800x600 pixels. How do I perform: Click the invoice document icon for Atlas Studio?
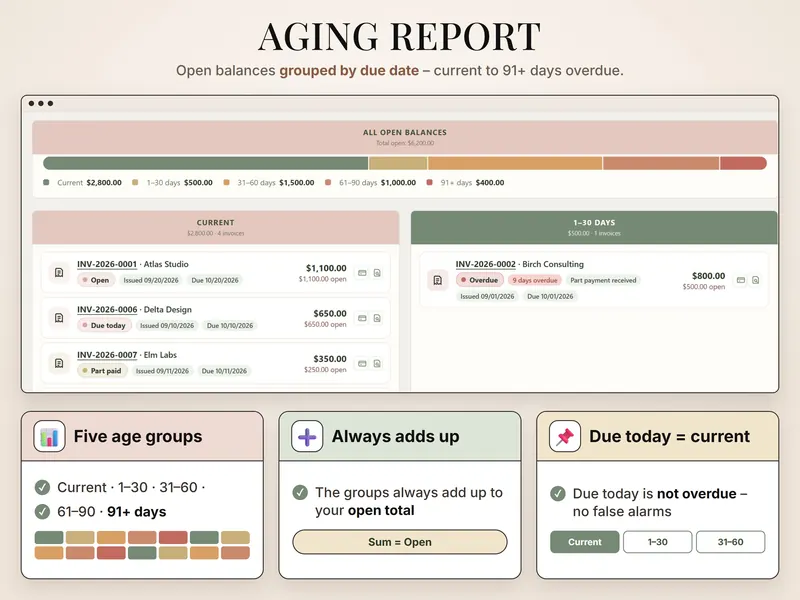tap(59, 272)
